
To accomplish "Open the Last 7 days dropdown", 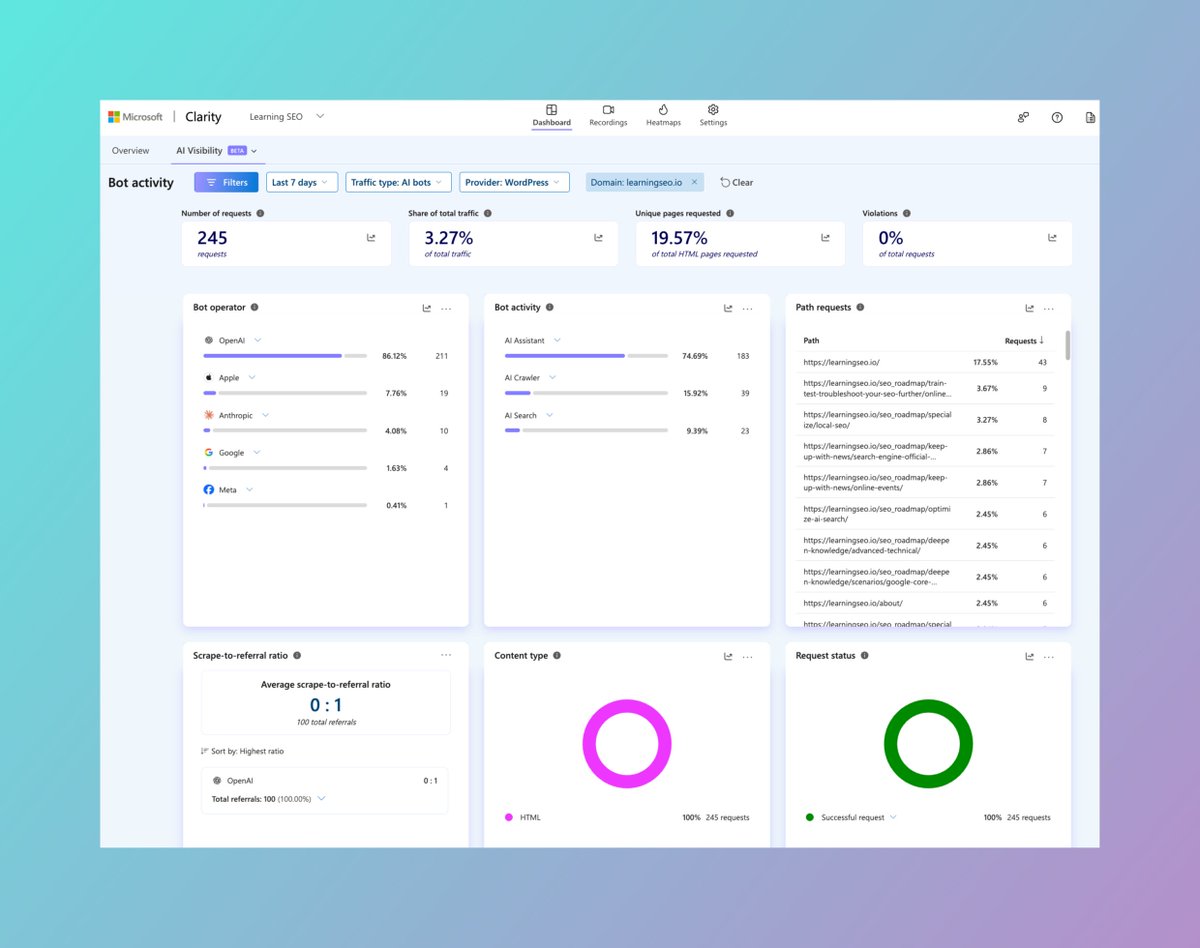I will click(302, 182).
